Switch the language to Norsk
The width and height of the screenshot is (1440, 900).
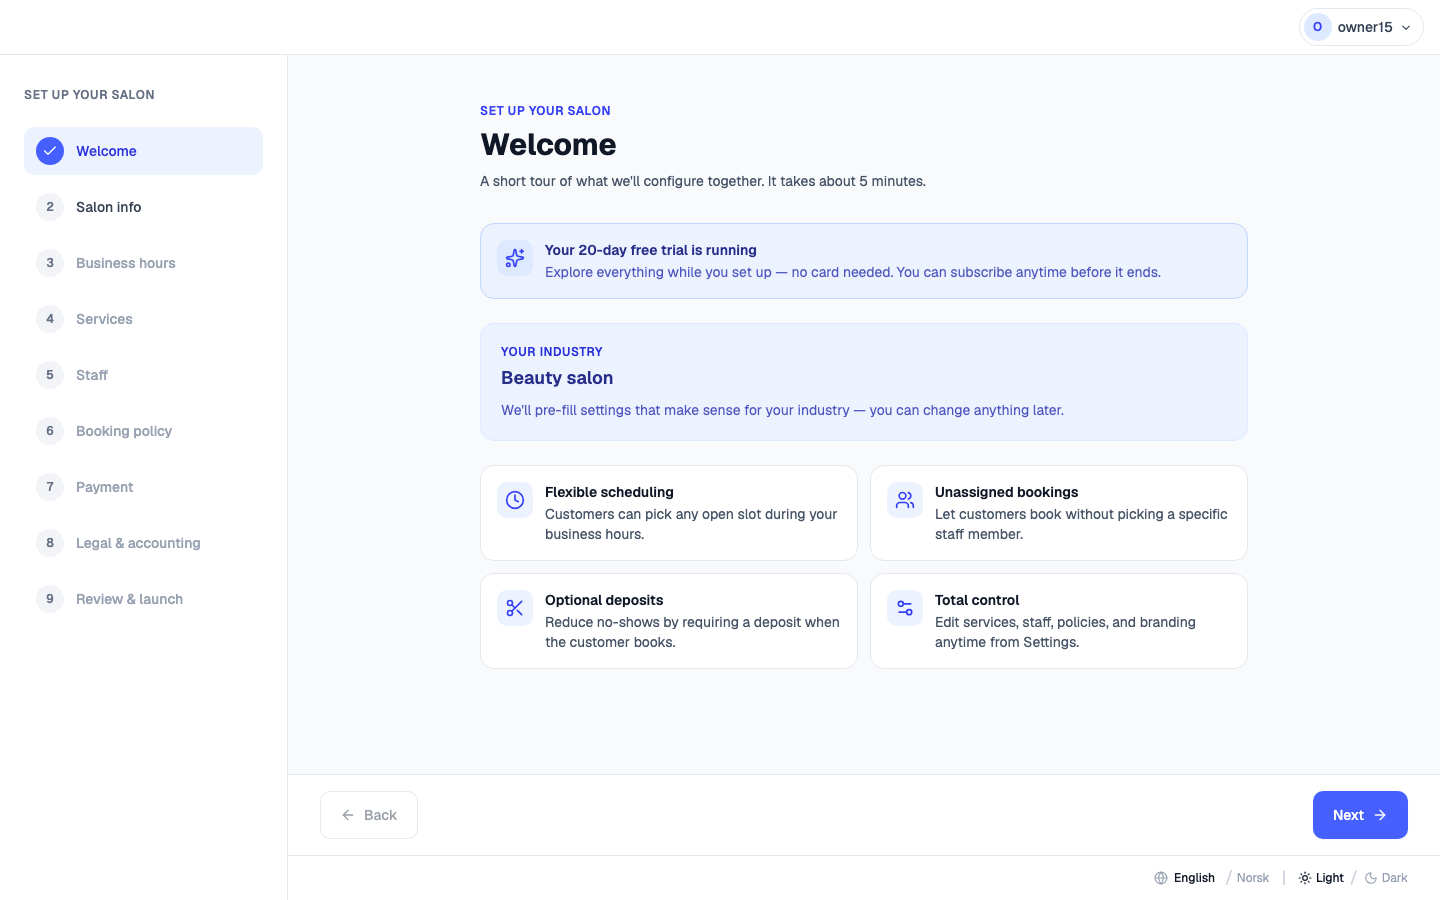1253,878
